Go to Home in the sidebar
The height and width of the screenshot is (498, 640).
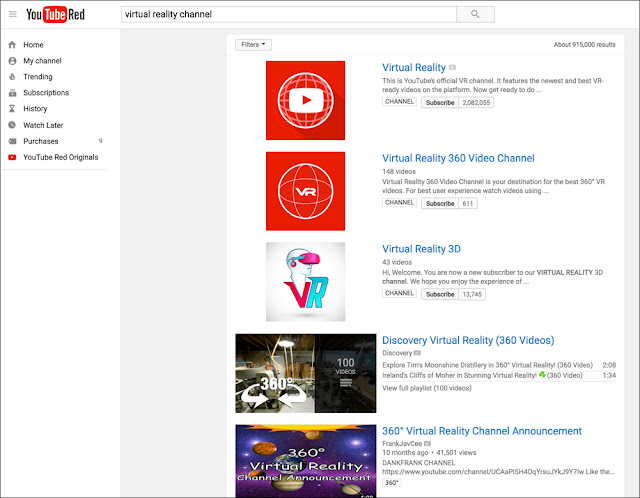click(33, 45)
